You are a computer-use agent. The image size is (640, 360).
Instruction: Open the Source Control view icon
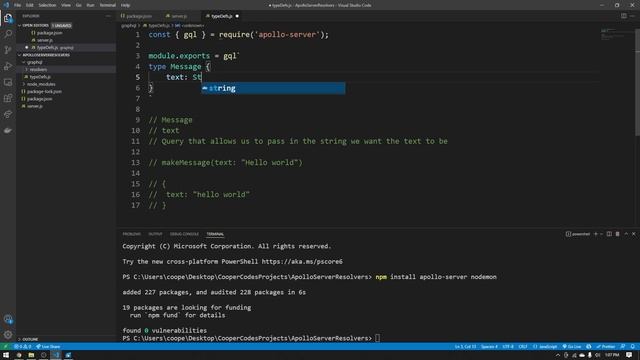[8, 50]
